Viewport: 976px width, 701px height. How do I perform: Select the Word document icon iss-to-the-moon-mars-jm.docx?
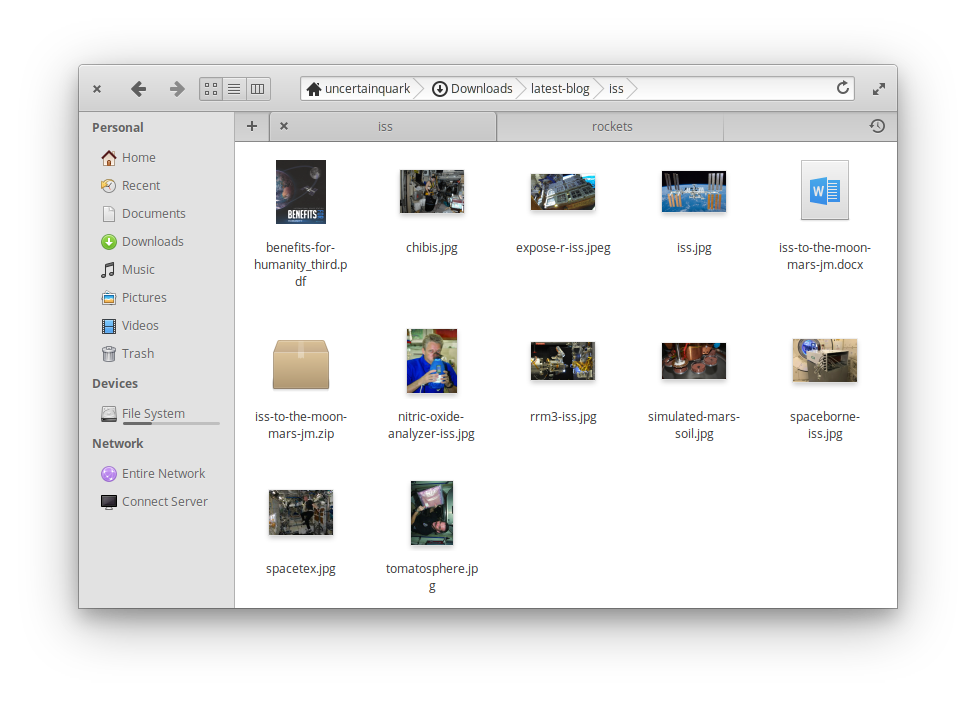(825, 190)
